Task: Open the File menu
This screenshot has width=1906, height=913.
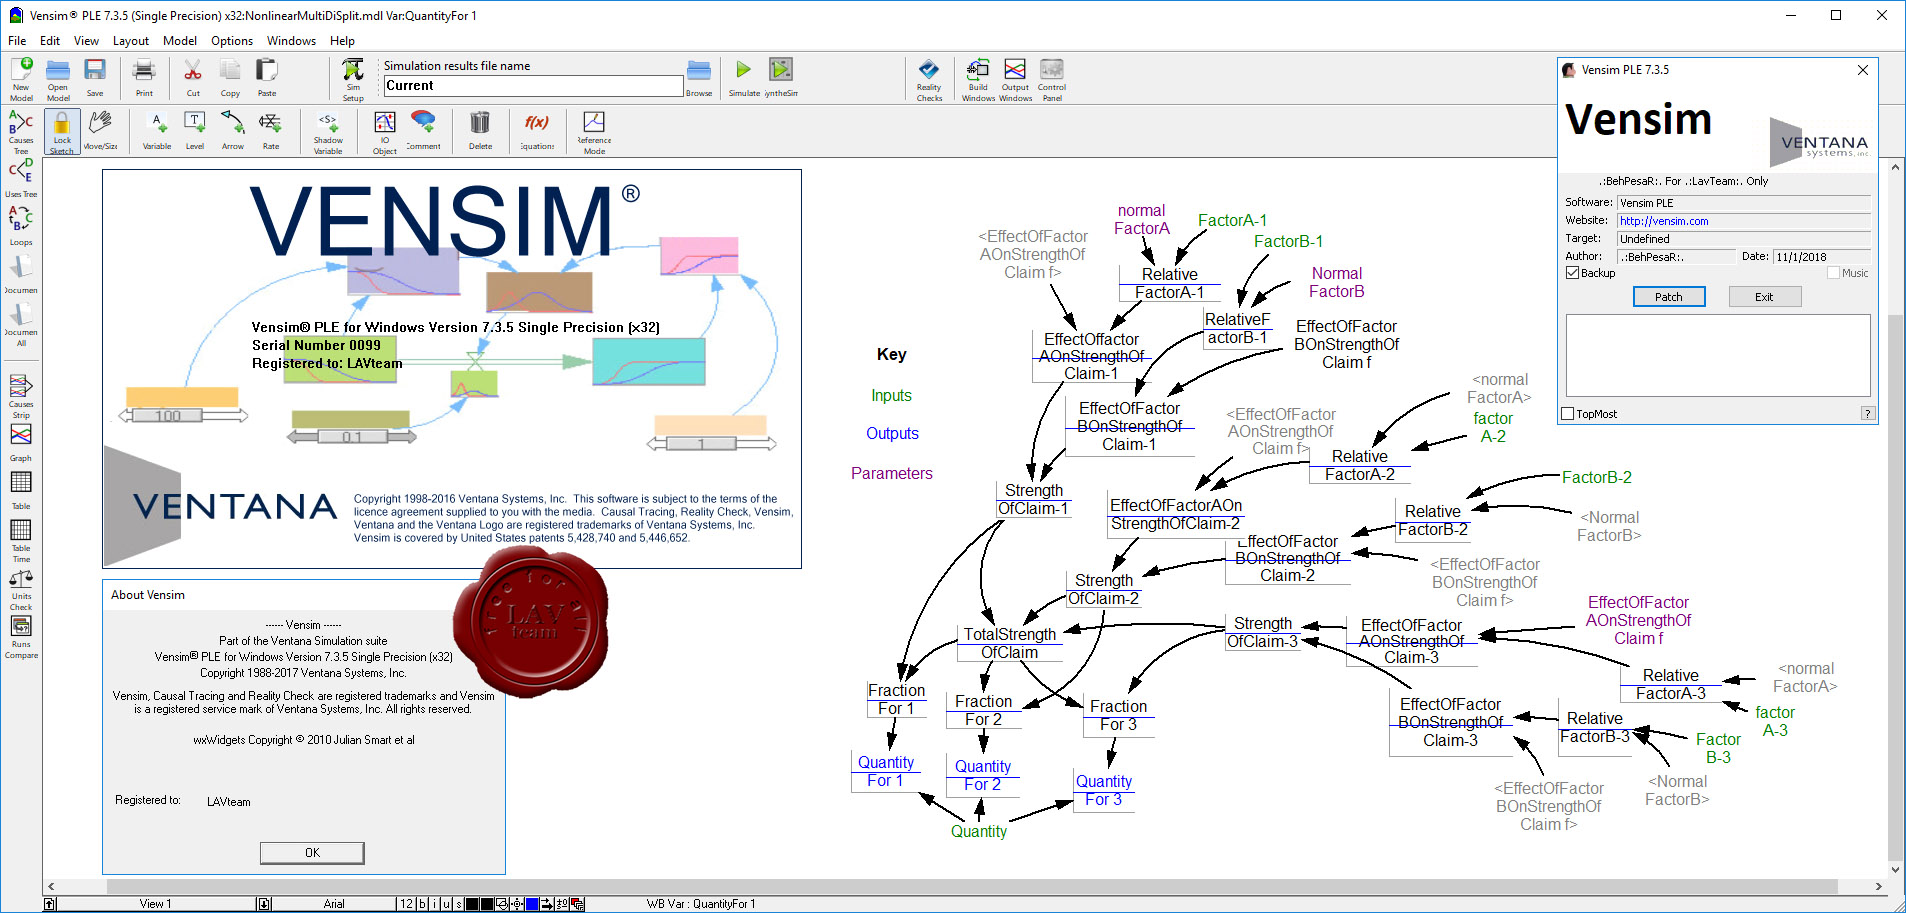Action: tap(17, 41)
